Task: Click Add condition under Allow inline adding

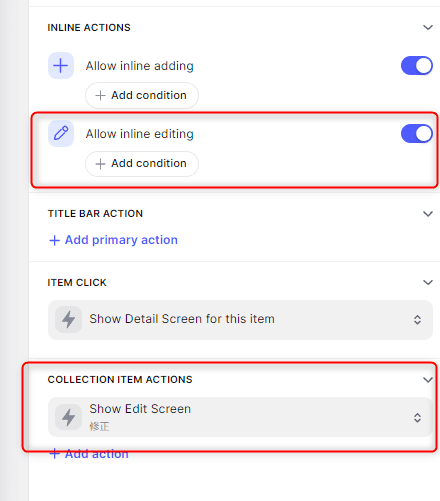Action: click(x=142, y=95)
